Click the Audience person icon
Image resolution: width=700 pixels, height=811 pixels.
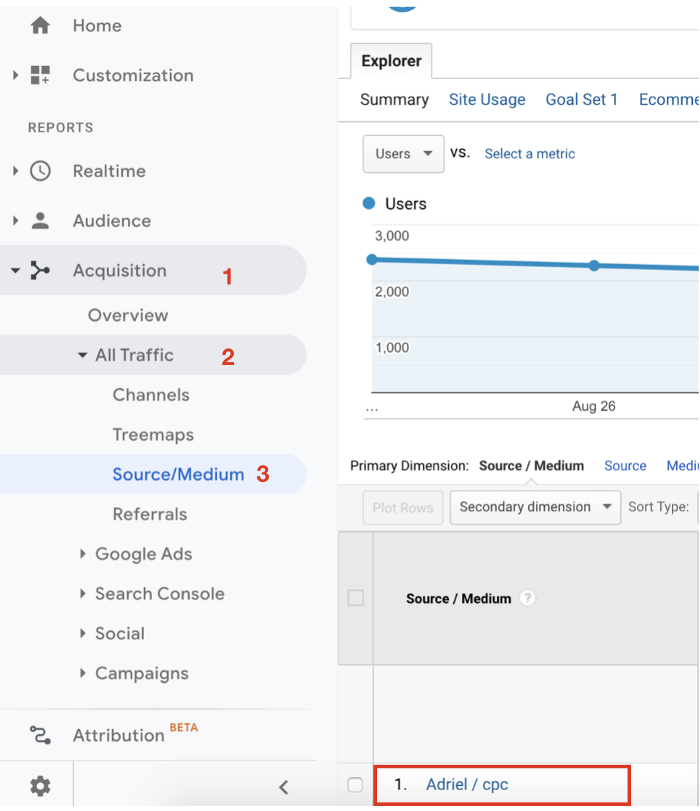tap(40, 221)
